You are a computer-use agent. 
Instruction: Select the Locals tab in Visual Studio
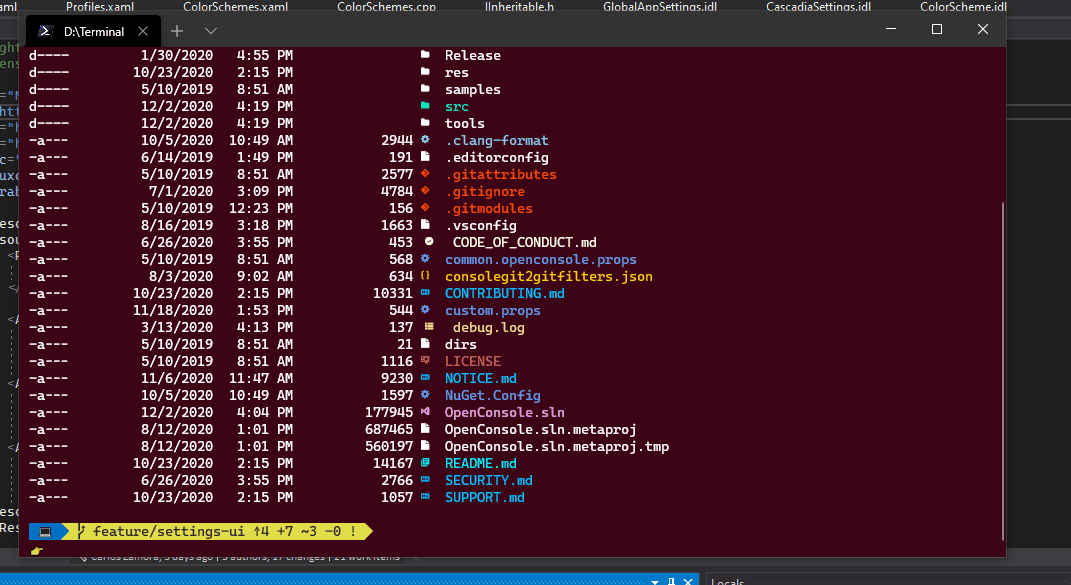point(727,581)
